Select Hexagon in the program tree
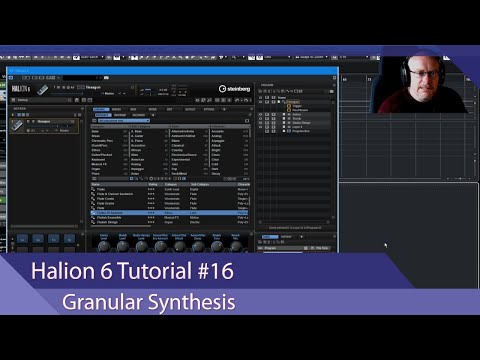Screen dimensions: 480x360 (x=293, y=102)
